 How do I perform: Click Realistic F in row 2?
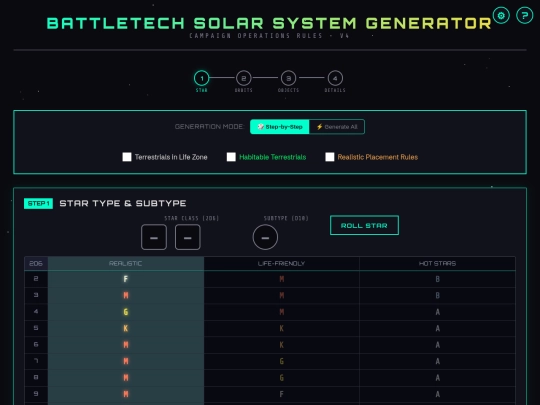tap(126, 279)
